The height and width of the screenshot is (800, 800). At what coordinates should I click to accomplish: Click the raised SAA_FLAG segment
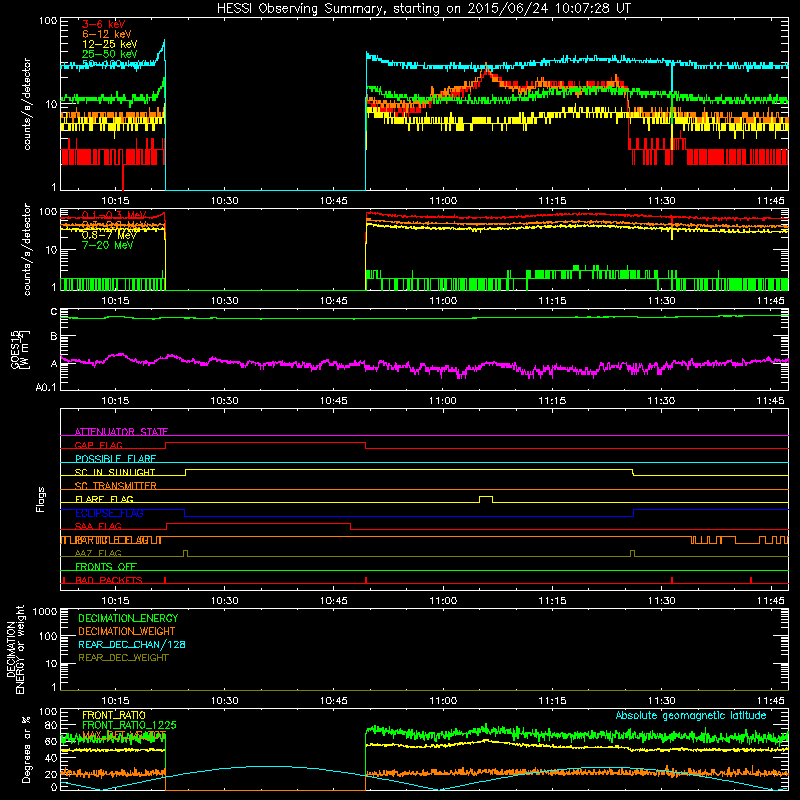[x=259, y=523]
